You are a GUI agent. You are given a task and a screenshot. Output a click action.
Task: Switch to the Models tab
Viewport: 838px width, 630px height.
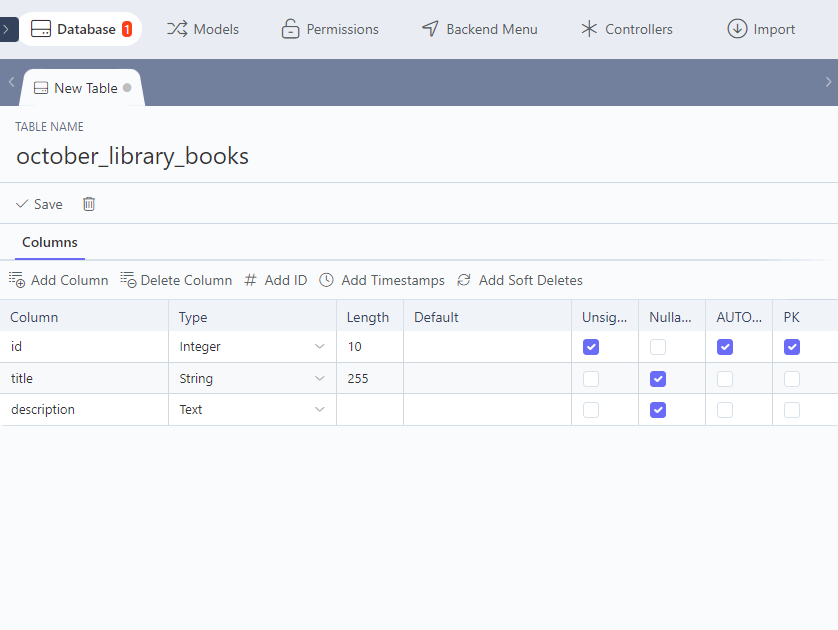pyautogui.click(x=203, y=29)
